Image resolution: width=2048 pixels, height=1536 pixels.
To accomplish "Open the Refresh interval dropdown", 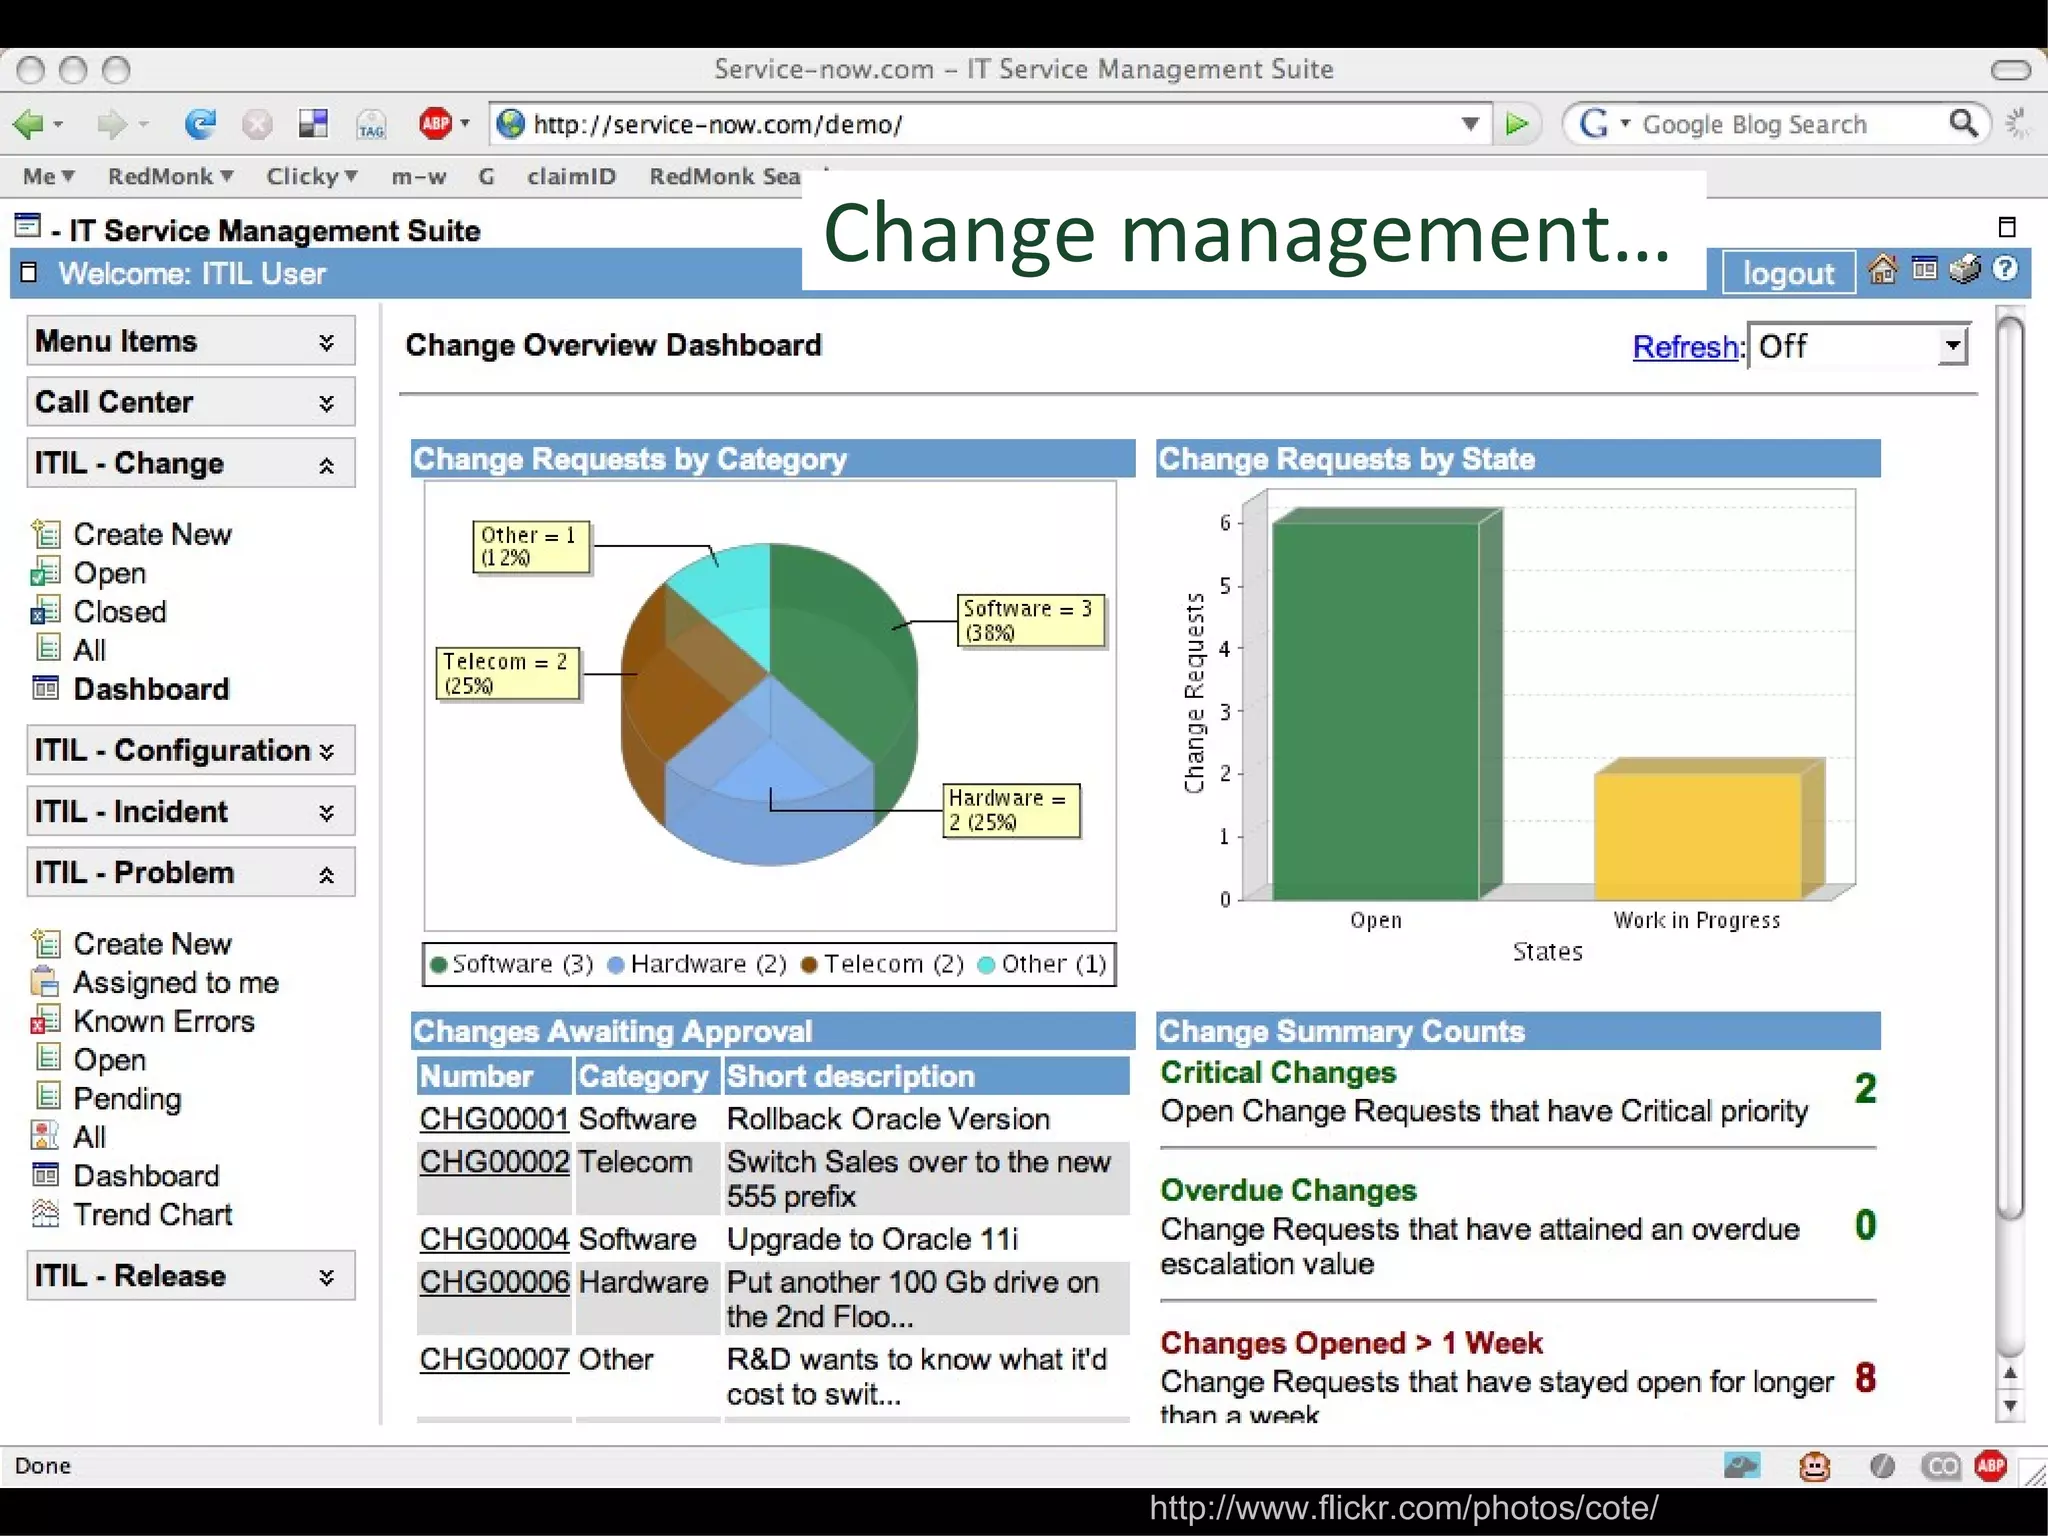I will 1951,346.
